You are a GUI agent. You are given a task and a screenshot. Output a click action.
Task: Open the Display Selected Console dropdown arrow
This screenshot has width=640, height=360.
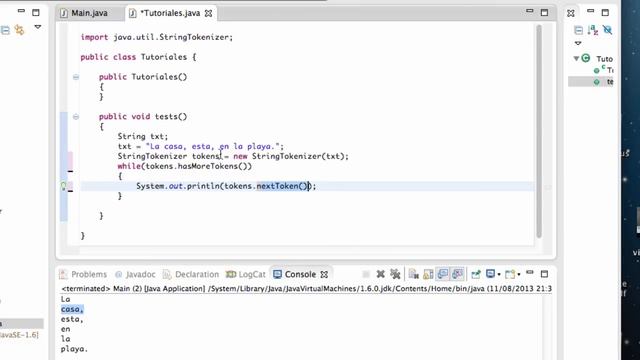(x=499, y=275)
